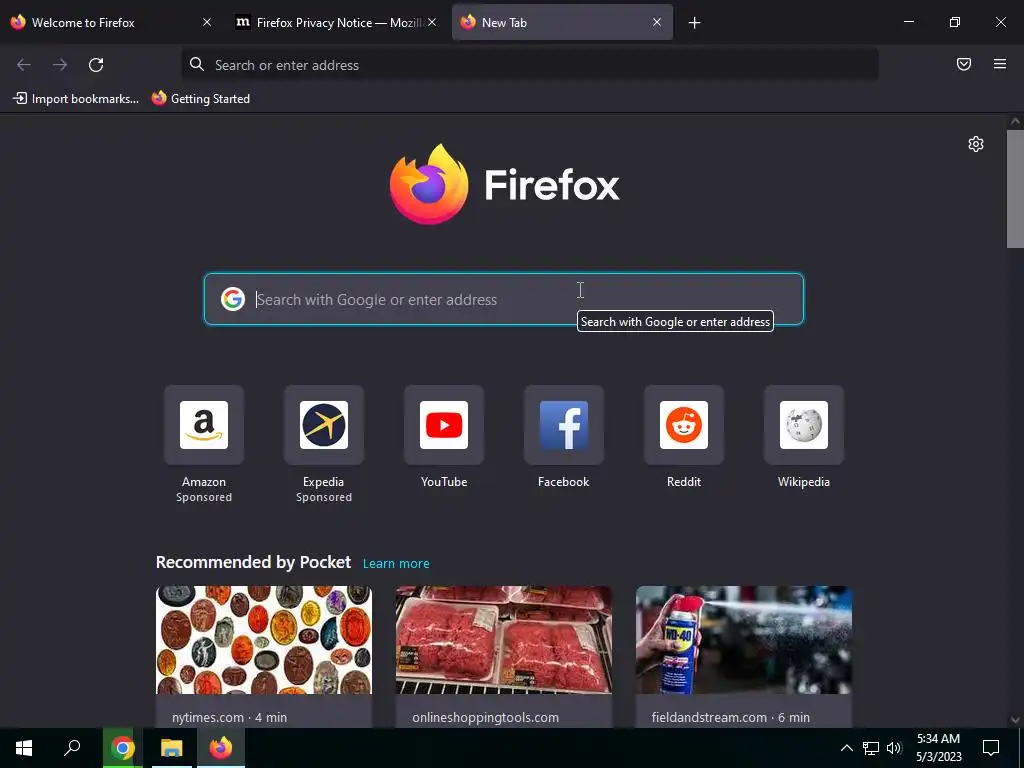1024x768 pixels.
Task: Click the Recommended by Pocket heading
Action: coord(253,562)
